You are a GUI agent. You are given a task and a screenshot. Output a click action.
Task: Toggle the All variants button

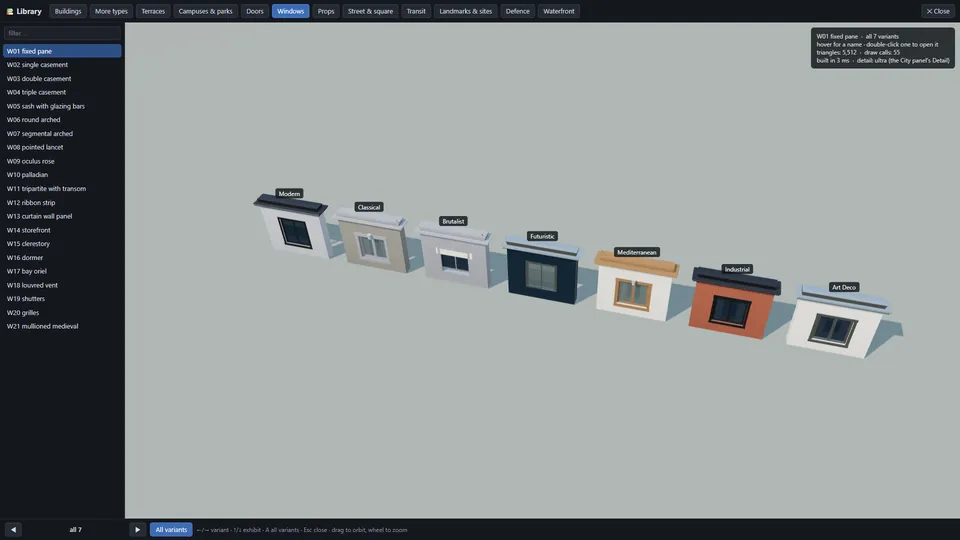tap(171, 530)
